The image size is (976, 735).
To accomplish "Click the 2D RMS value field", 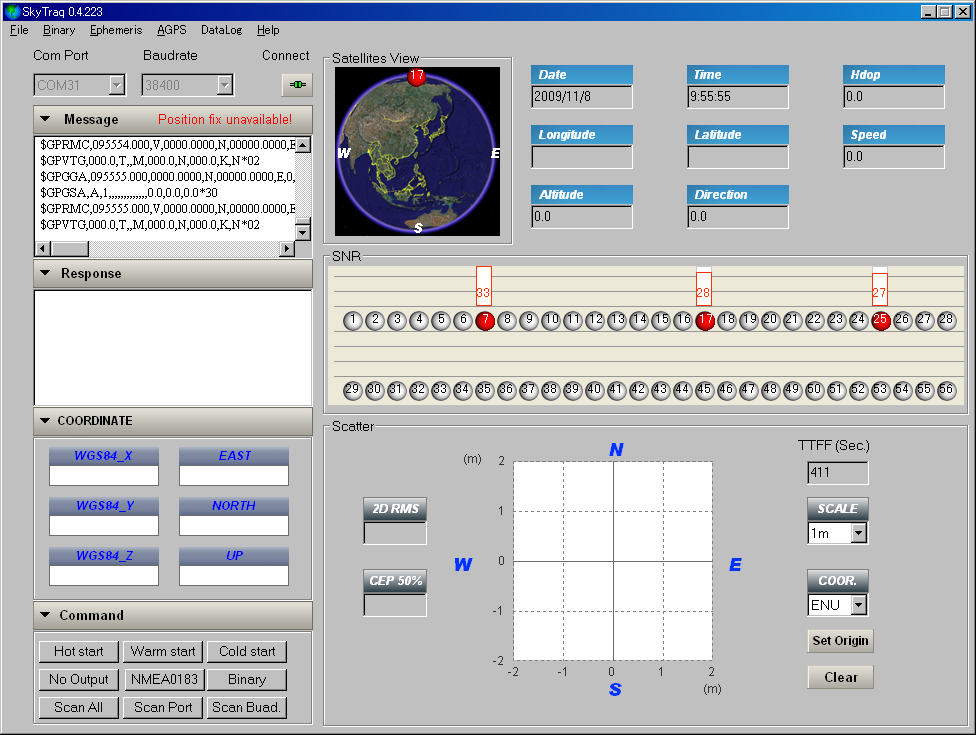I will click(x=395, y=533).
